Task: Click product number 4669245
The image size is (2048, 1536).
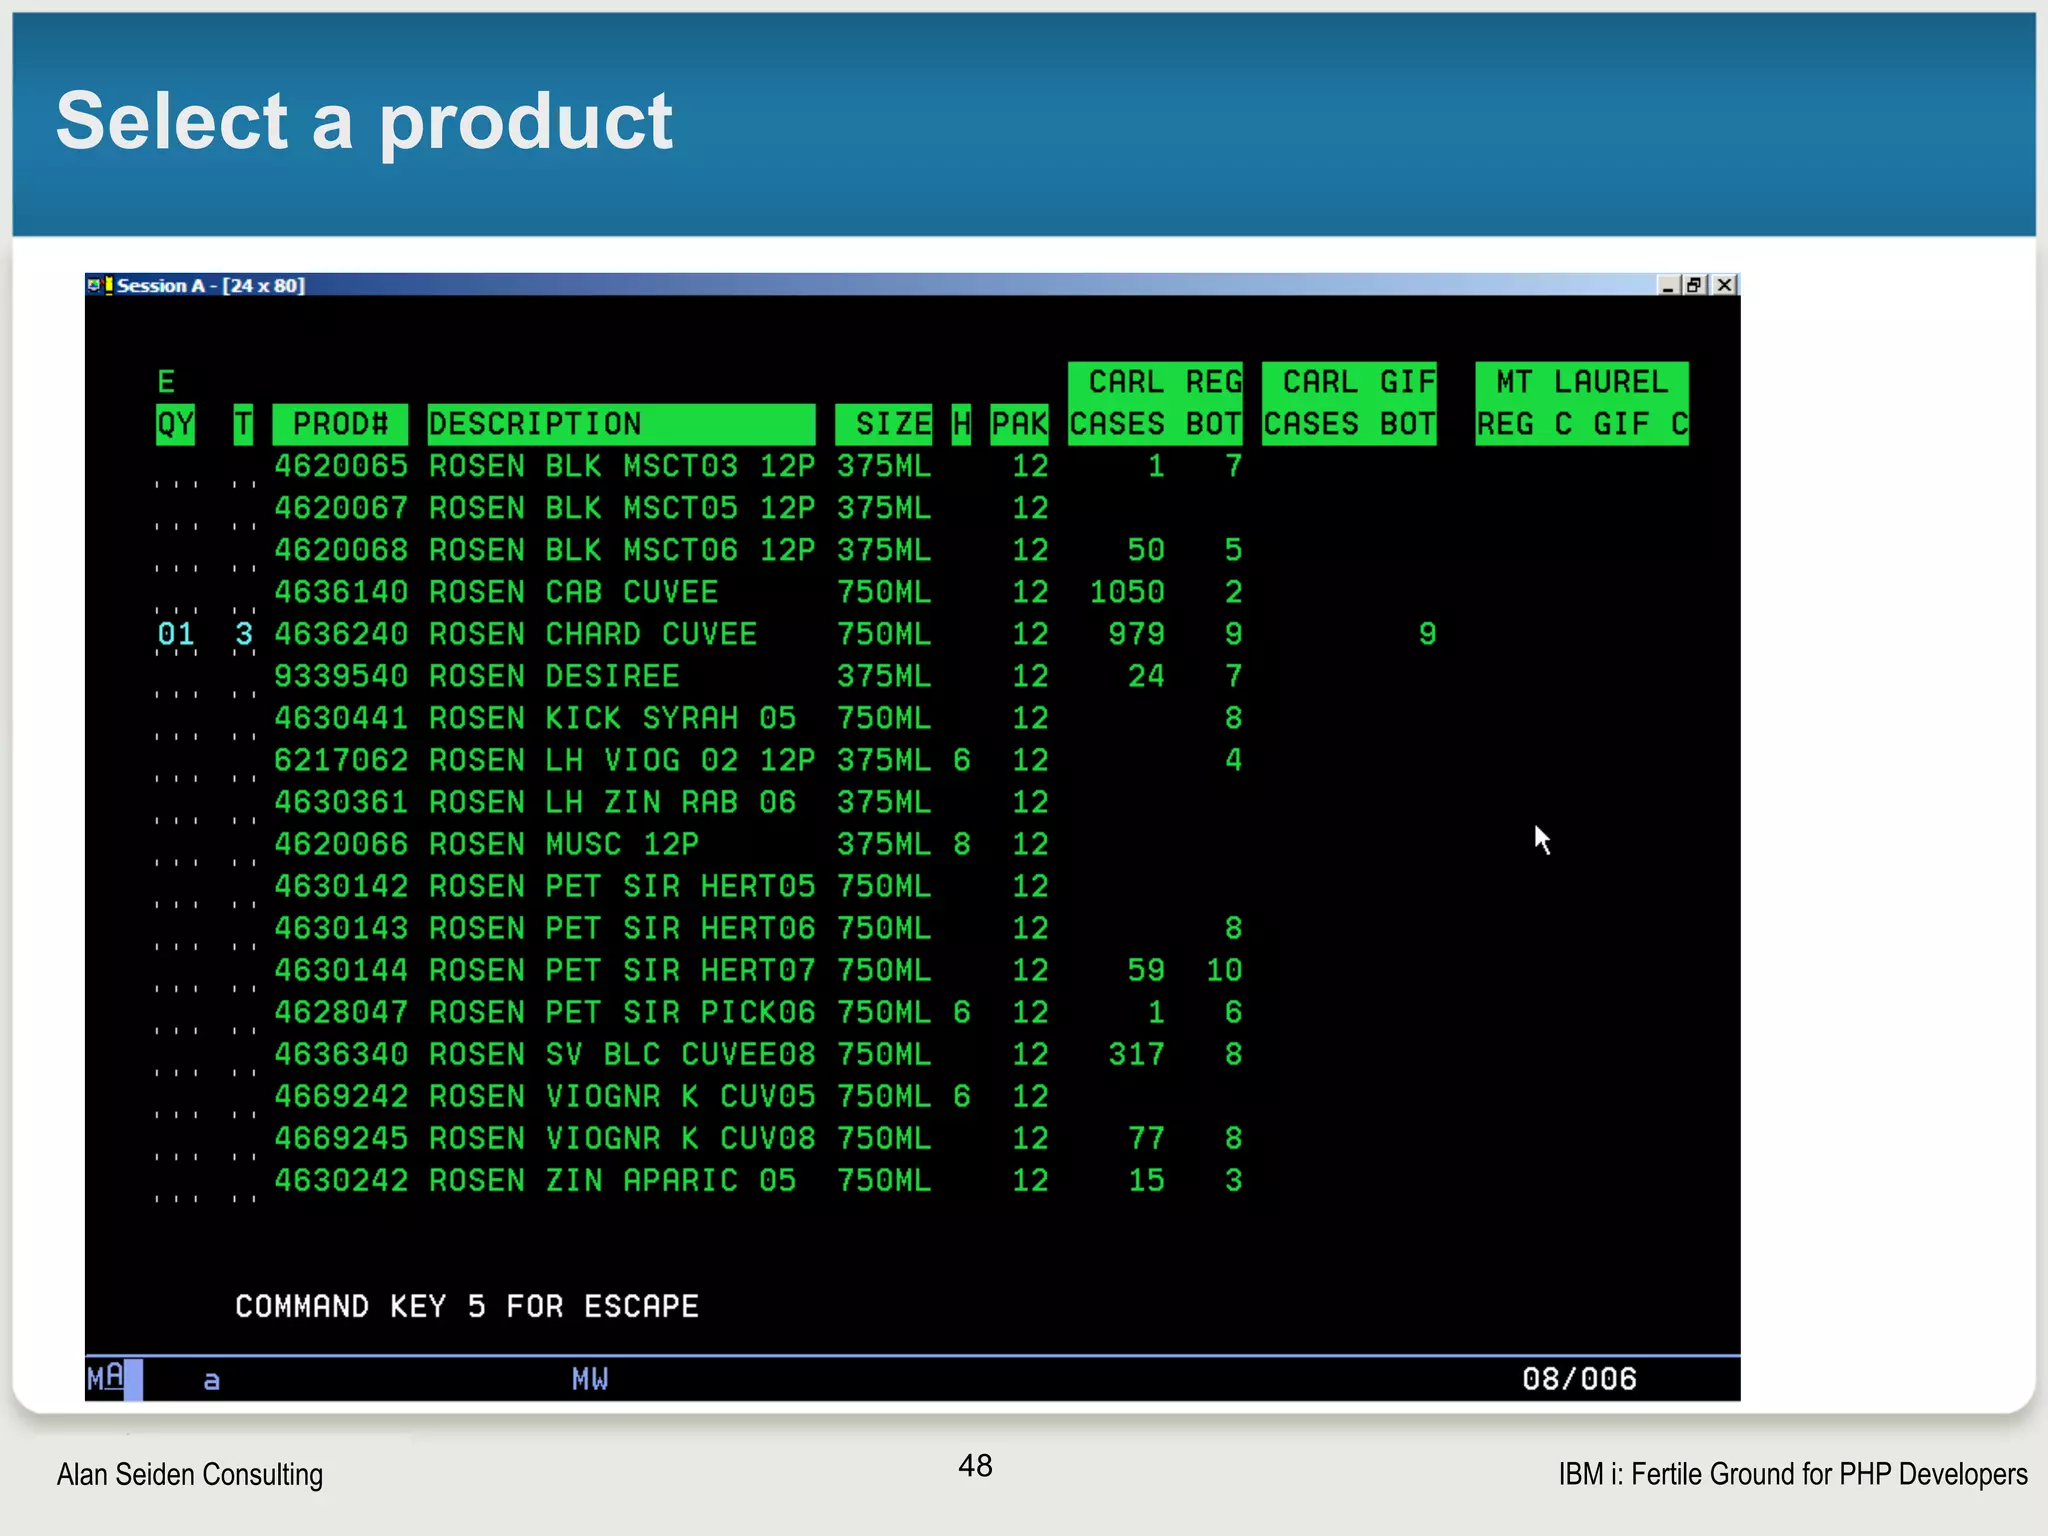Action: (341, 1138)
